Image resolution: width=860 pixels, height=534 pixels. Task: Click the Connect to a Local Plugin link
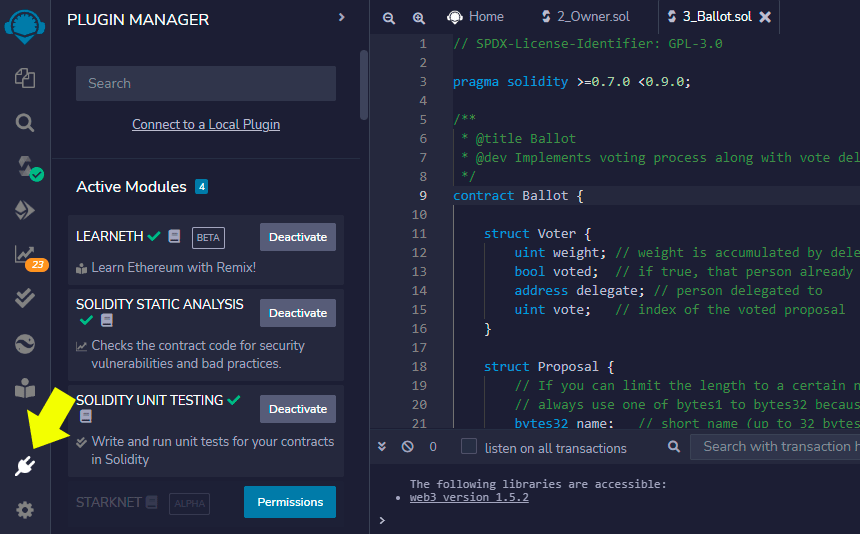click(x=206, y=124)
